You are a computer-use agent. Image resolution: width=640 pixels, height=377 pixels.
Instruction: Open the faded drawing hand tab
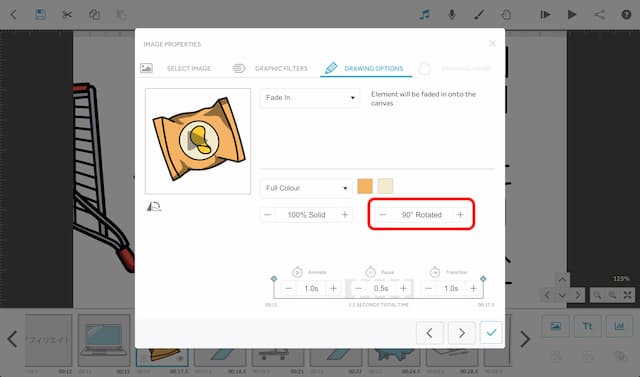coord(454,68)
